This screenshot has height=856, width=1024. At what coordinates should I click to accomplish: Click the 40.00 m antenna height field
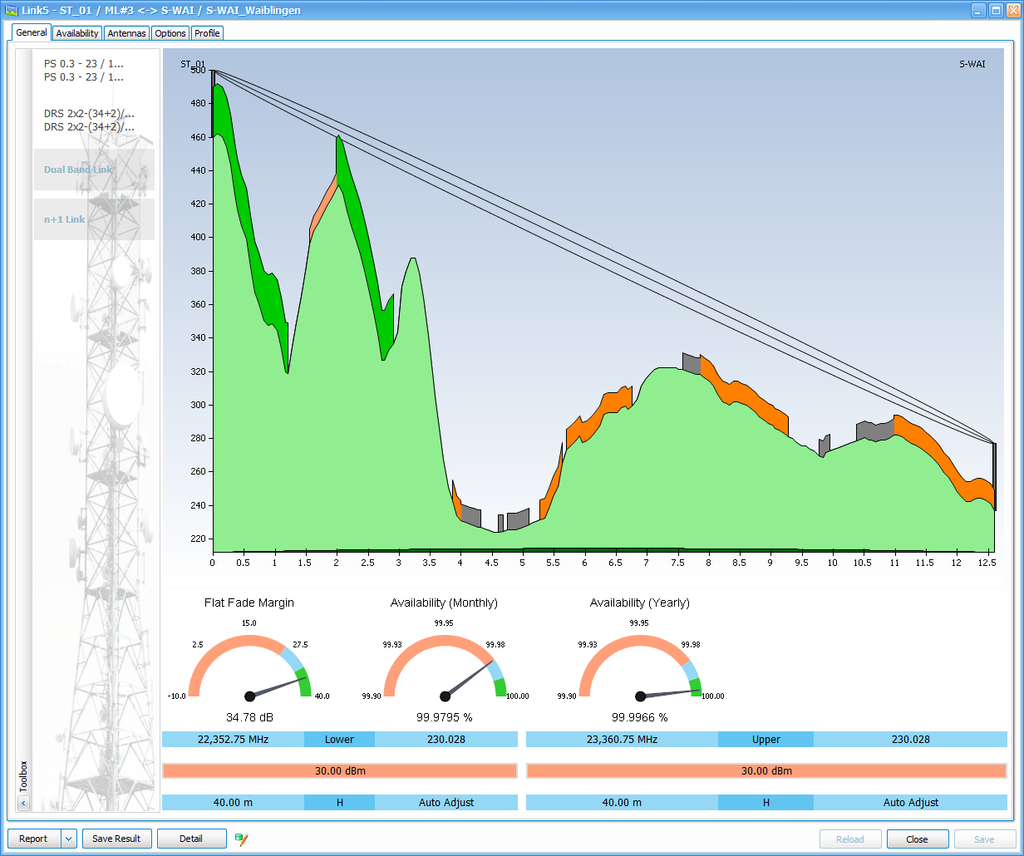[233, 802]
